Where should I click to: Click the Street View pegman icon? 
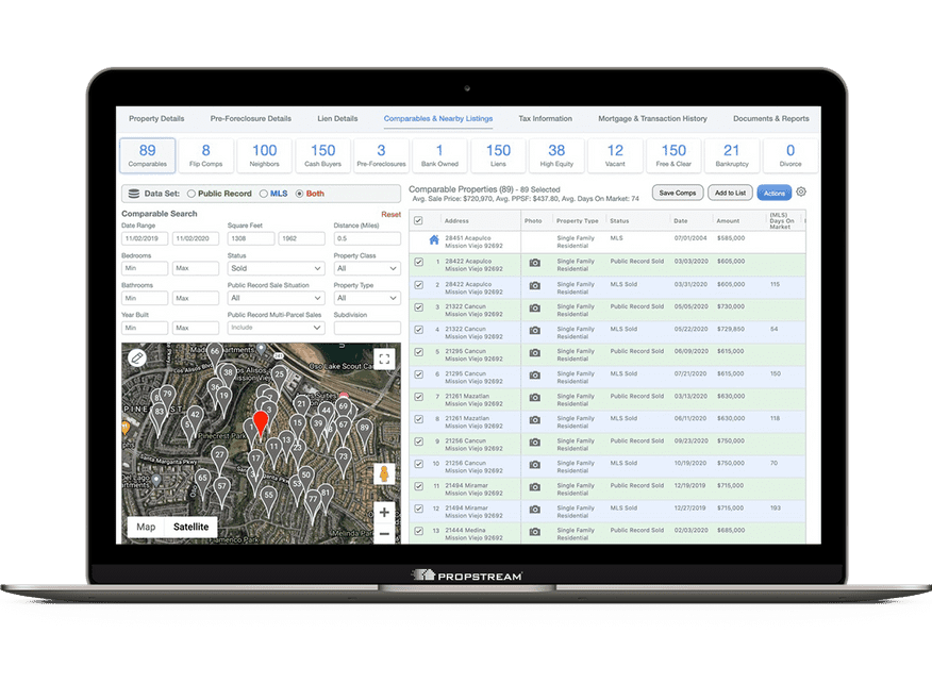(384, 473)
